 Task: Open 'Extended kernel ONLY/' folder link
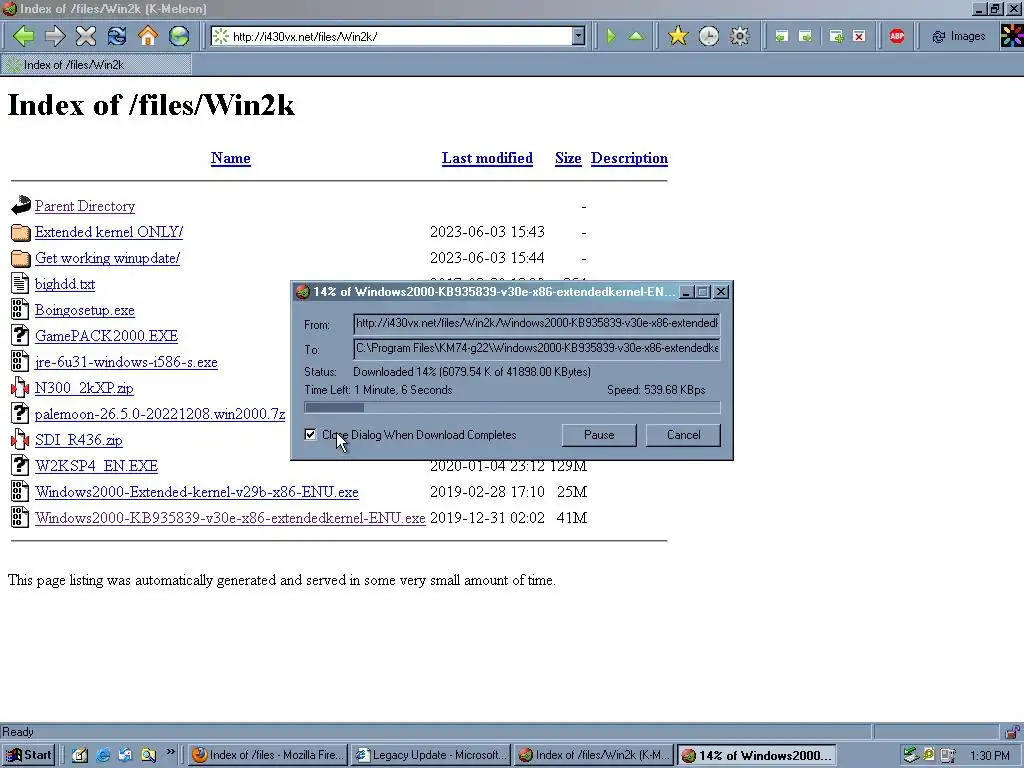click(x=109, y=232)
